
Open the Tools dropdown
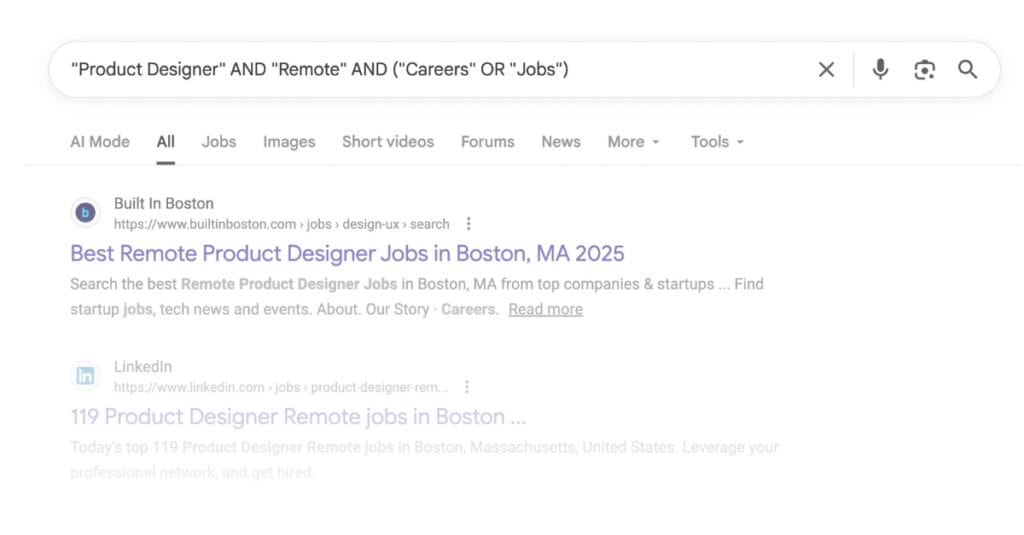point(717,142)
